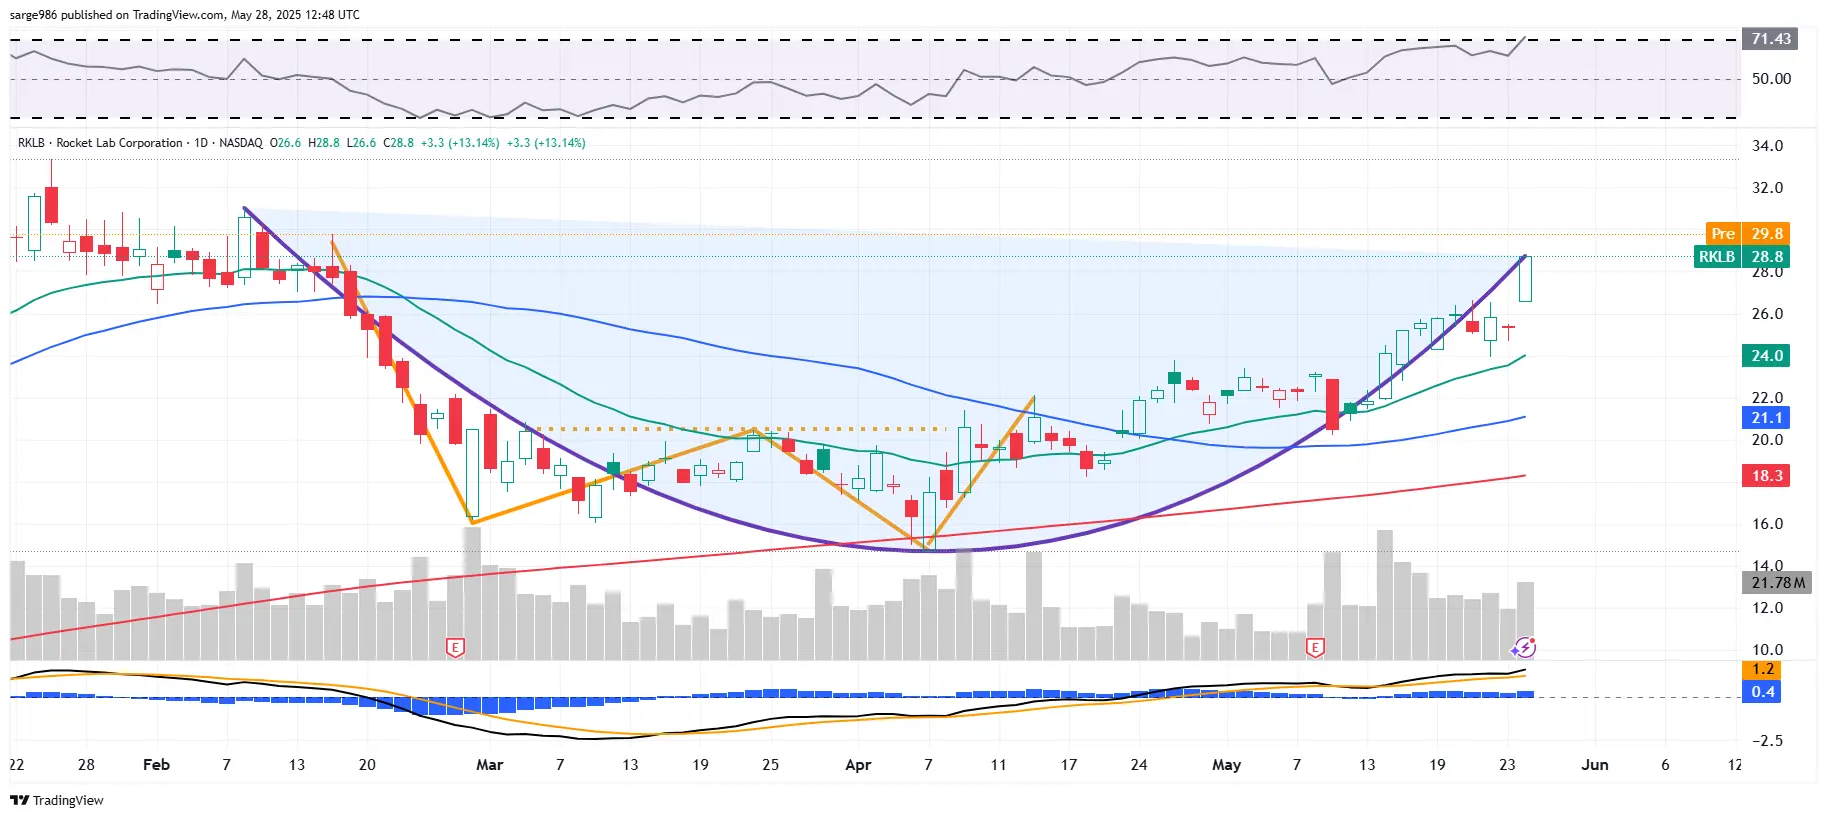Click the orange 1.2 MACD label
The image size is (1827, 818).
(1763, 669)
